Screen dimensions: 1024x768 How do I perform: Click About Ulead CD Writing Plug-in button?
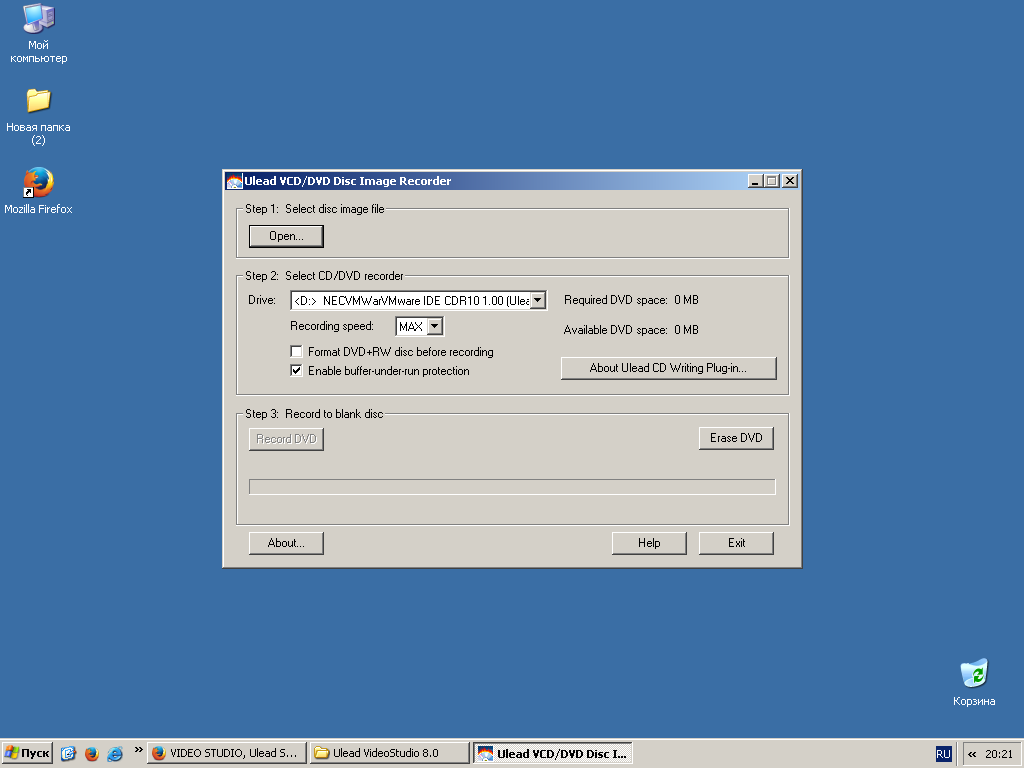tap(668, 368)
